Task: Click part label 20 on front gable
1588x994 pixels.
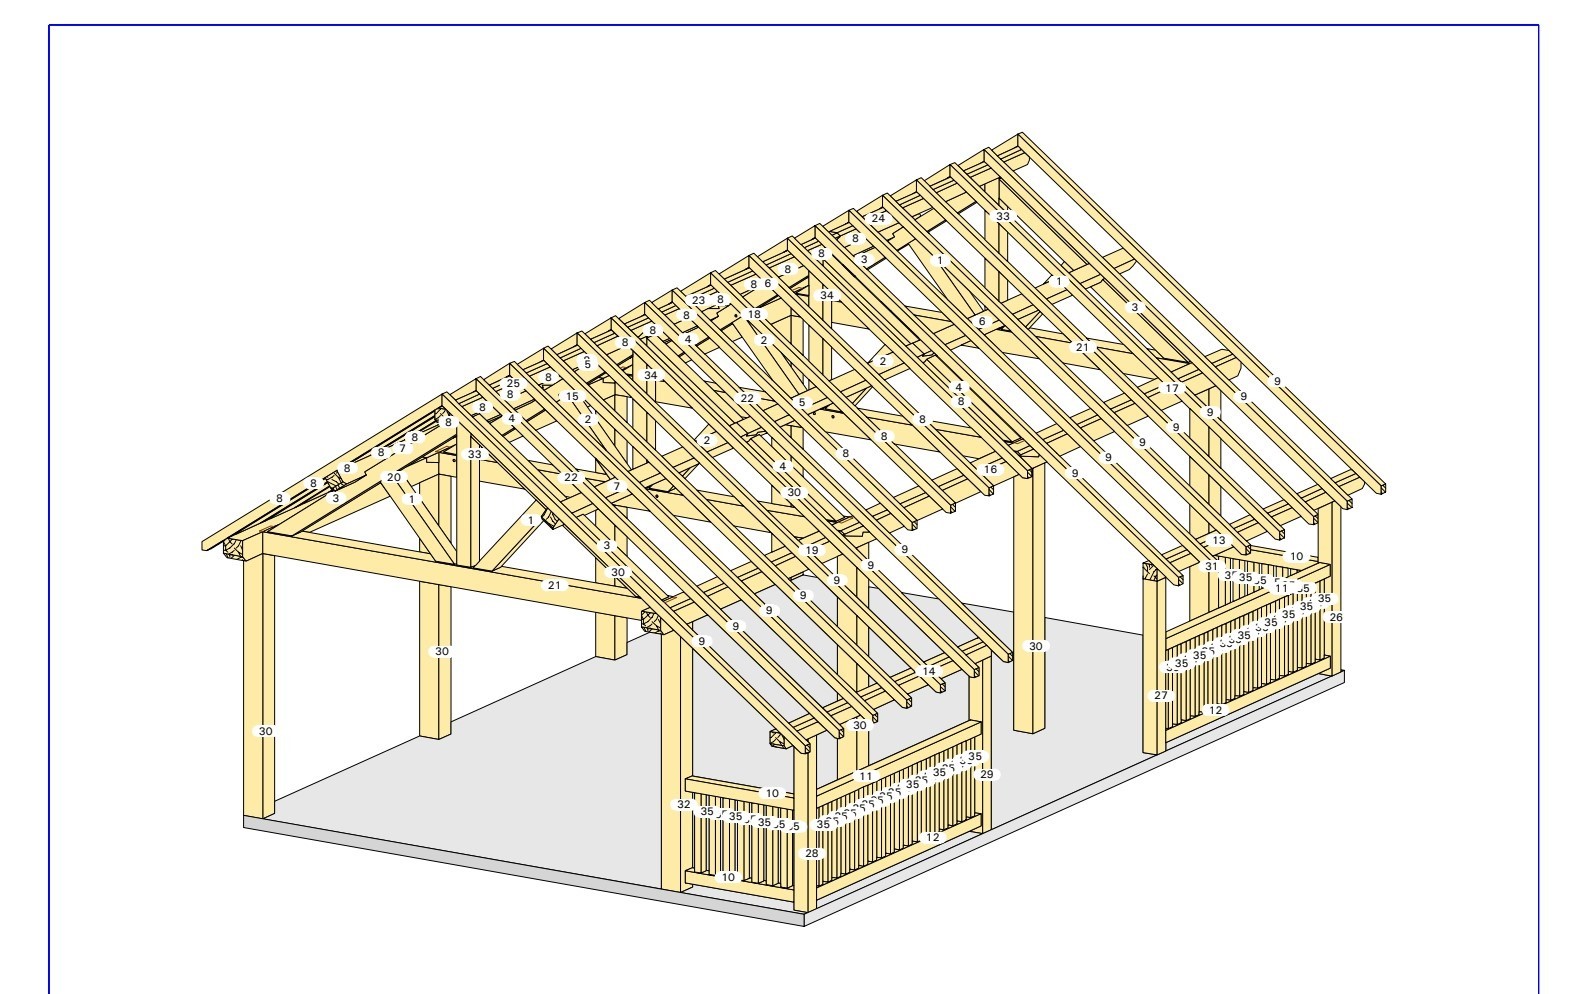Action: 393,477
